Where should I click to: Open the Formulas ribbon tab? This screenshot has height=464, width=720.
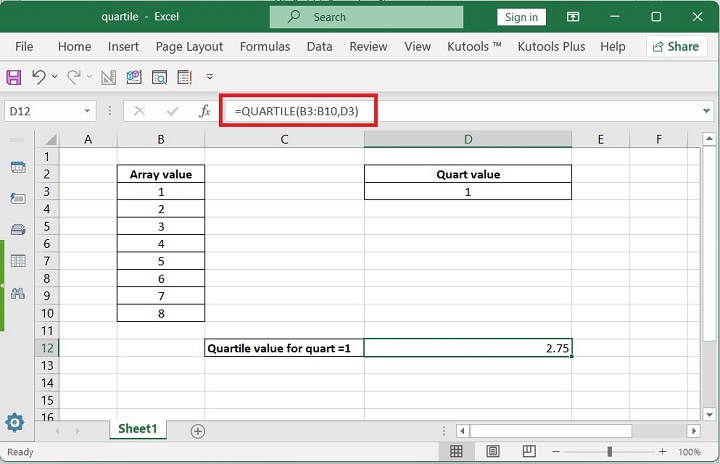265,47
